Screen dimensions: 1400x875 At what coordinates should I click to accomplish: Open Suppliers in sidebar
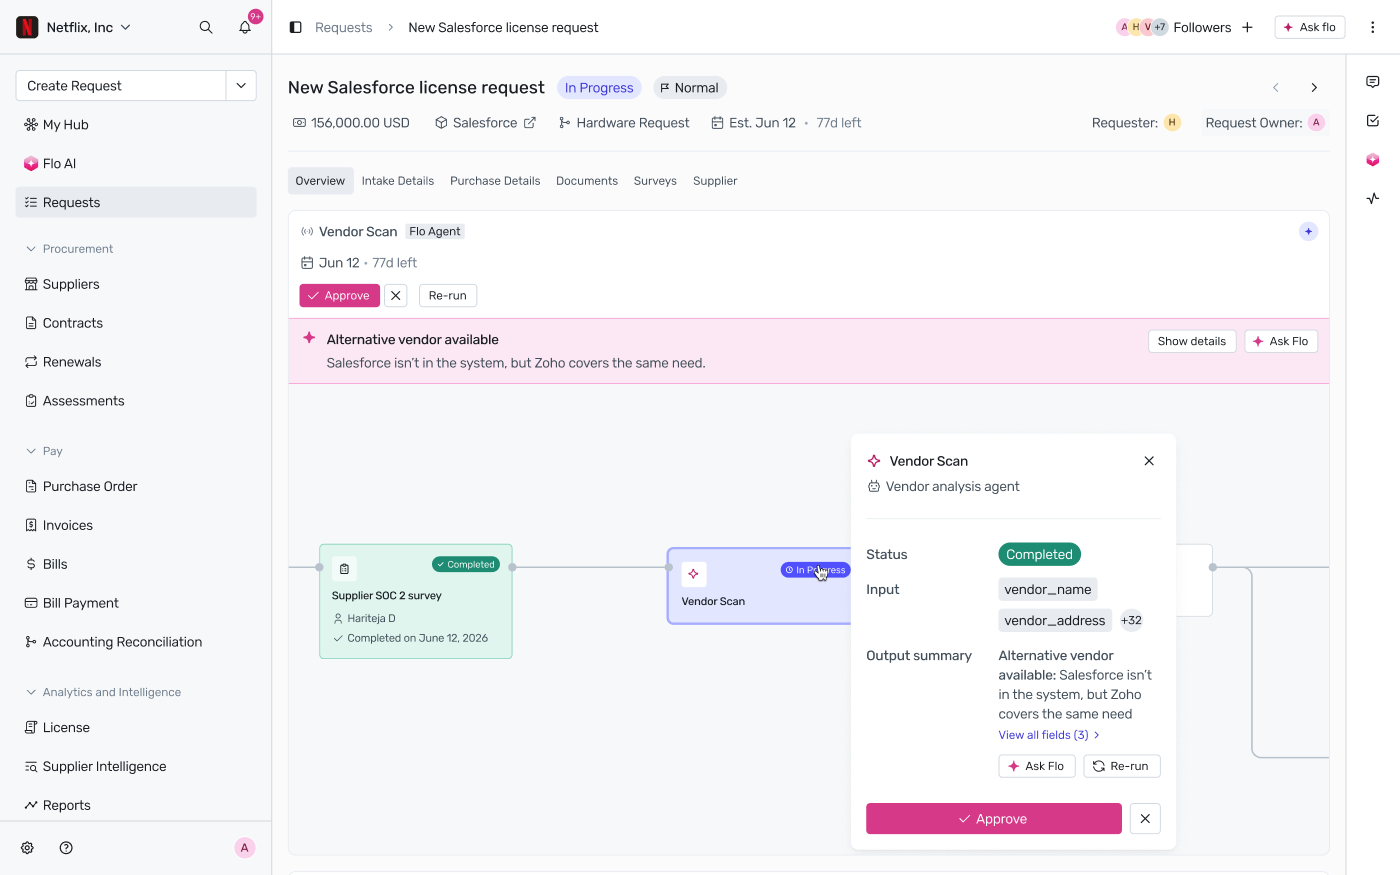pyautogui.click(x=136, y=284)
